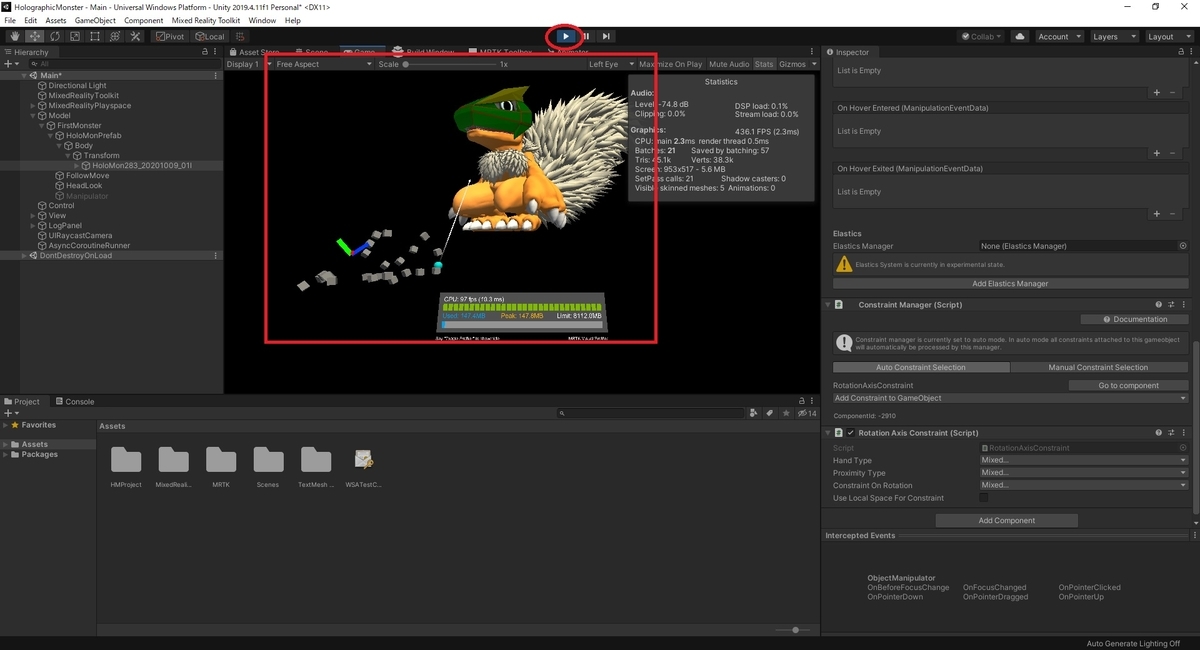Expand the Favorites folder tree
Image resolution: width=1200 pixels, height=650 pixels.
(x=5, y=425)
